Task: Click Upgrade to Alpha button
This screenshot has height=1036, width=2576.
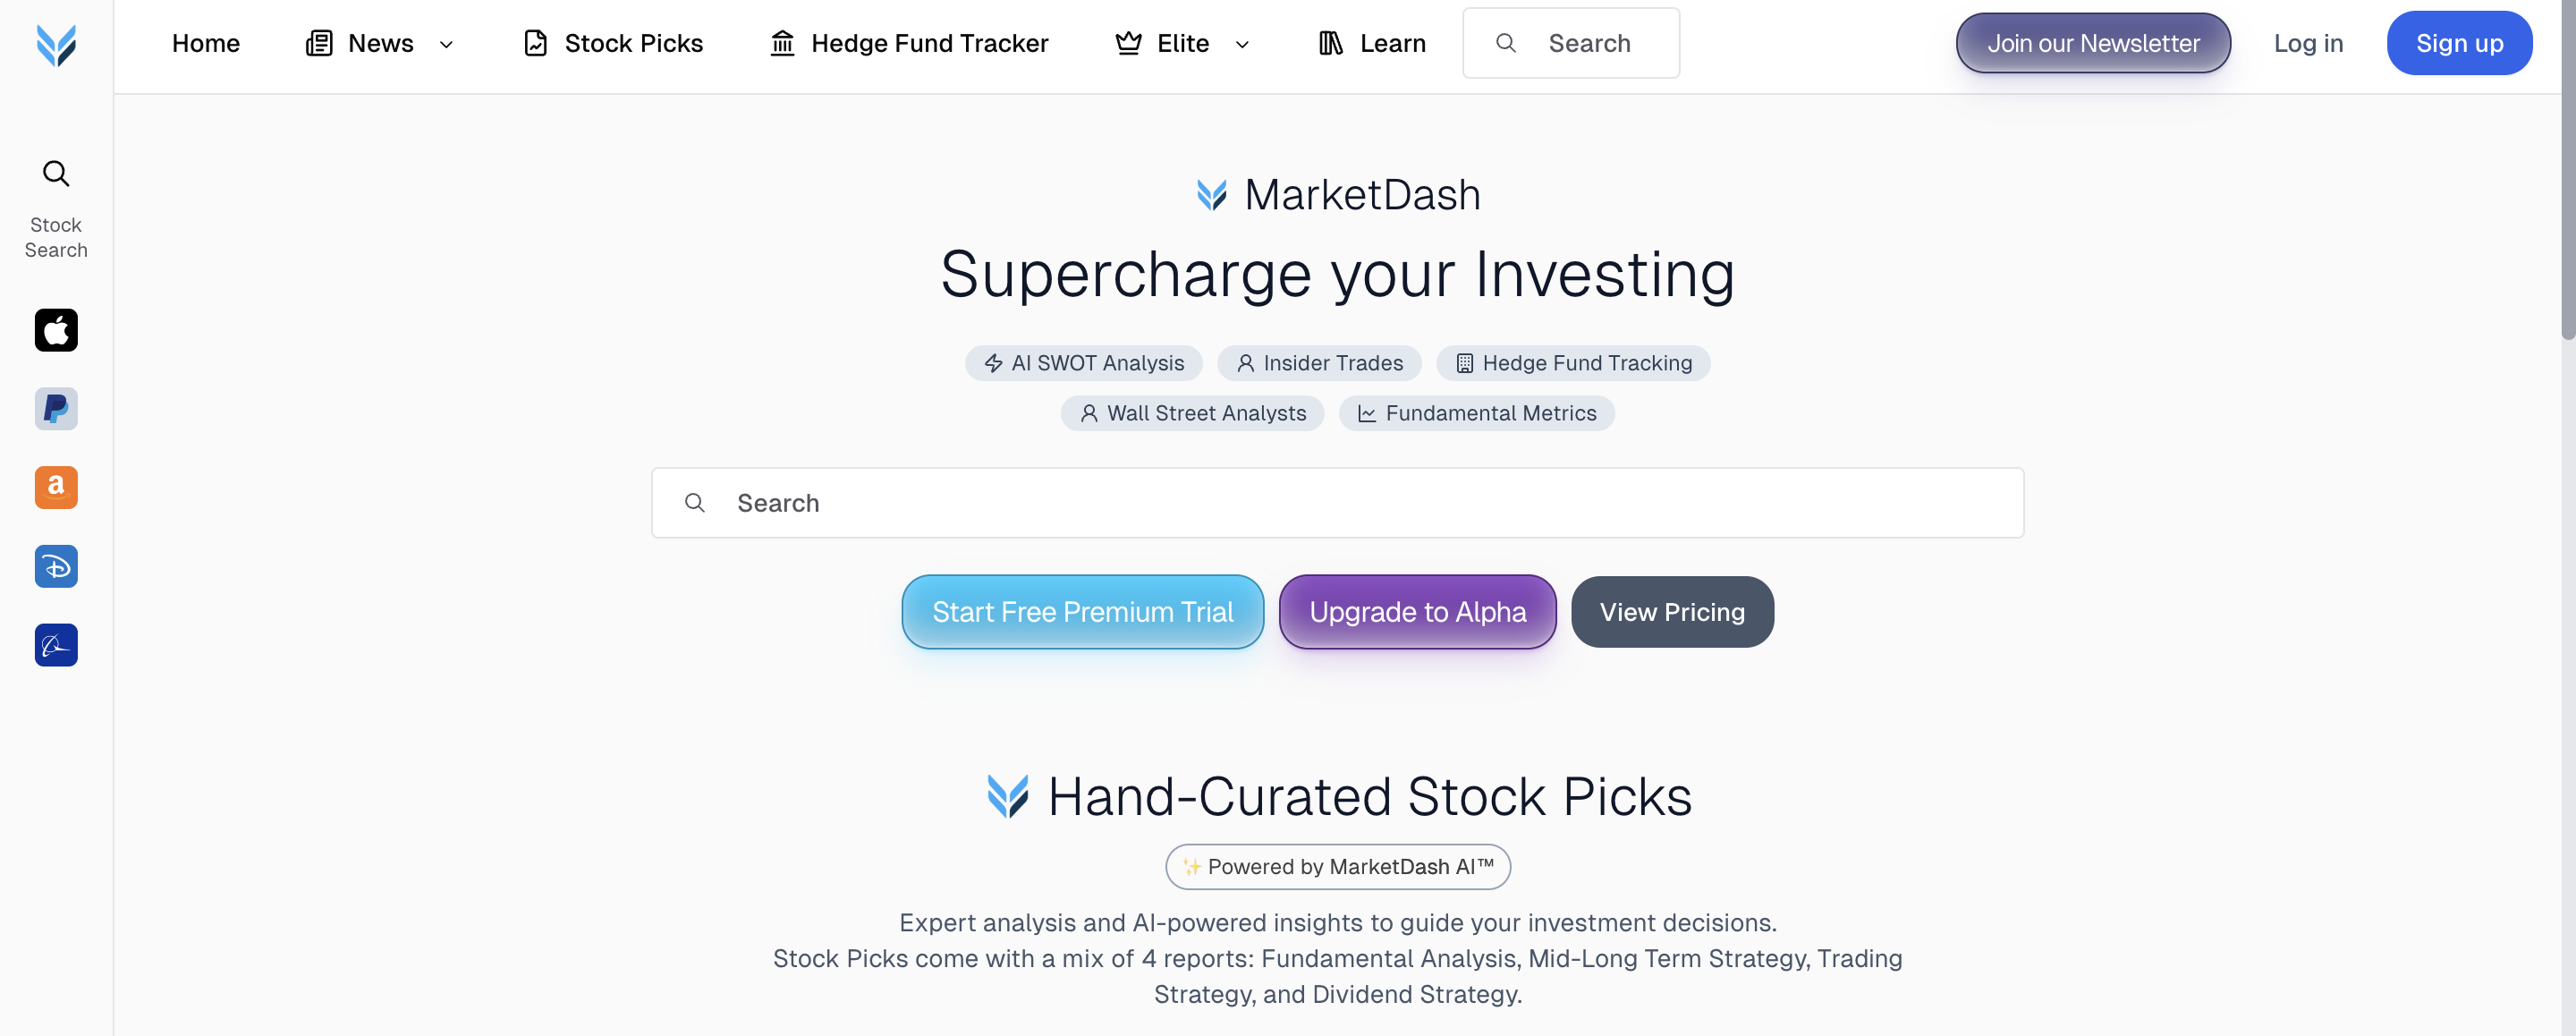Action: point(1417,612)
